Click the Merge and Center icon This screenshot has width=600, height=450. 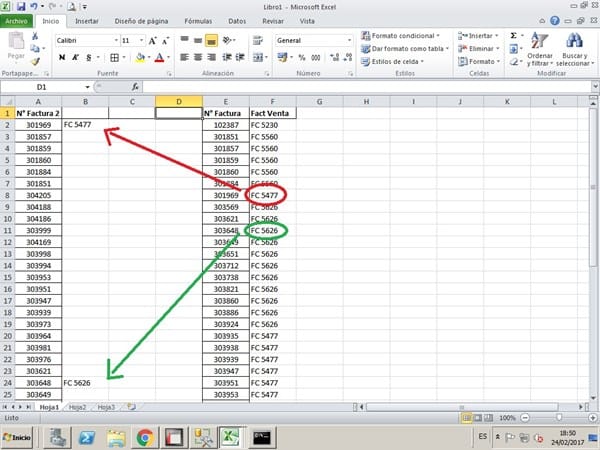[x=258, y=57]
